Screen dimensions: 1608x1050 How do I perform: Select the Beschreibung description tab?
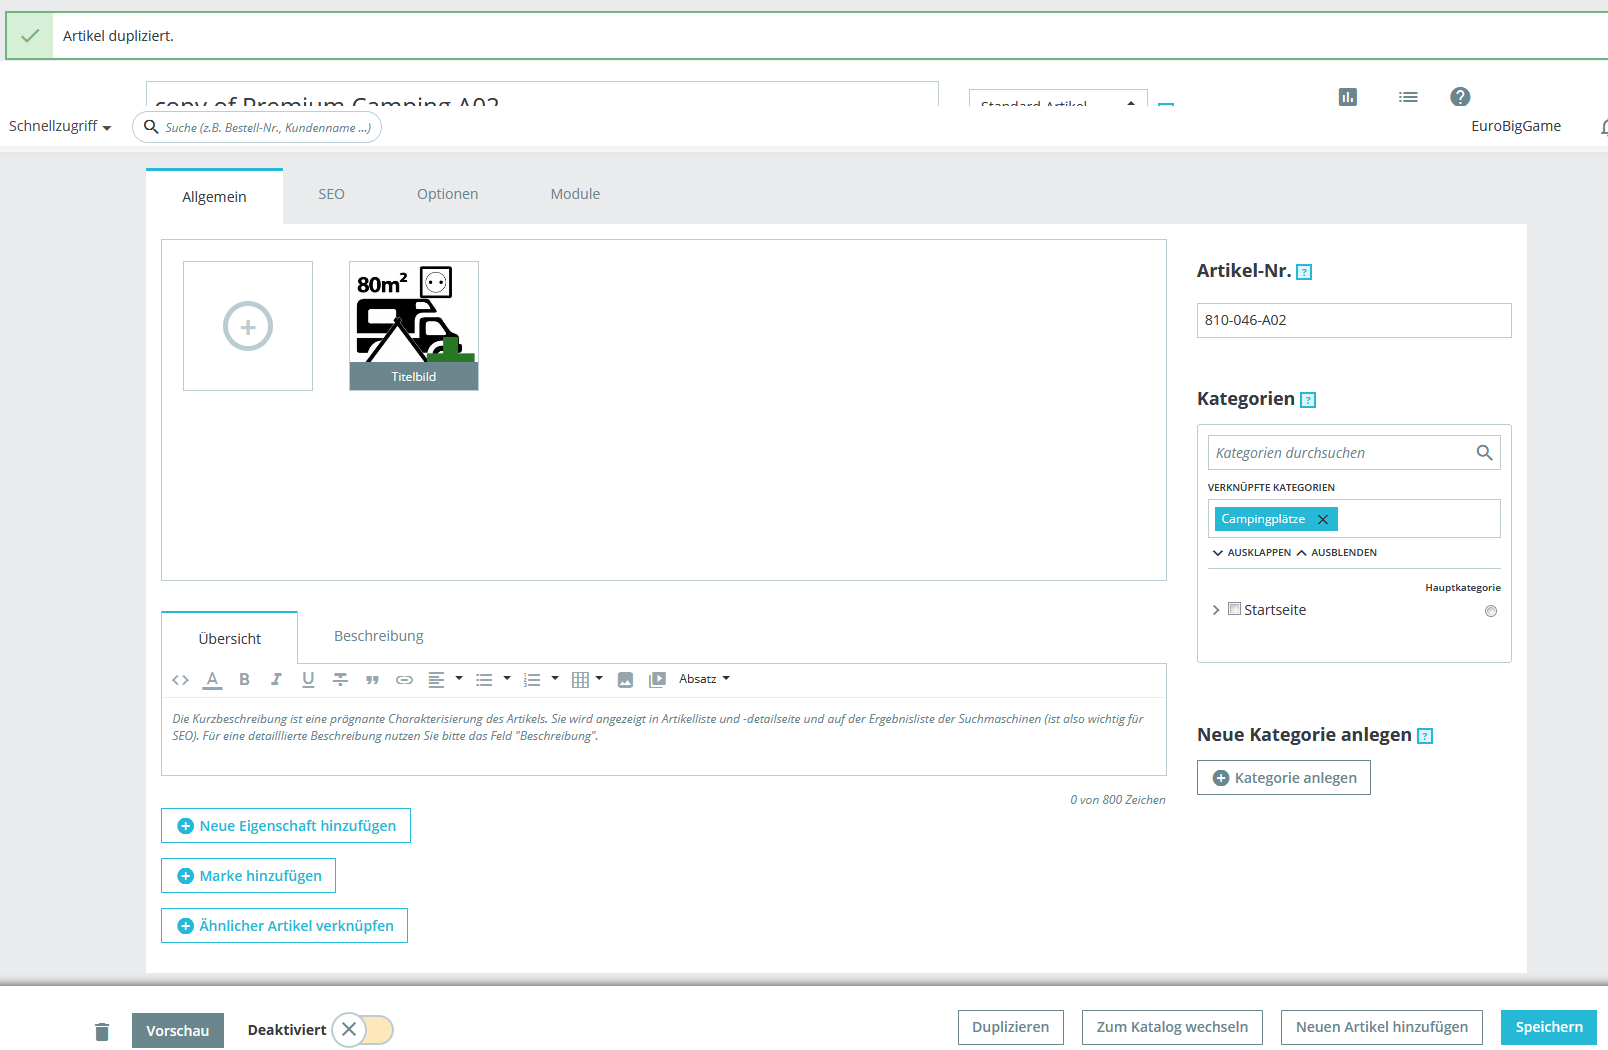(379, 636)
